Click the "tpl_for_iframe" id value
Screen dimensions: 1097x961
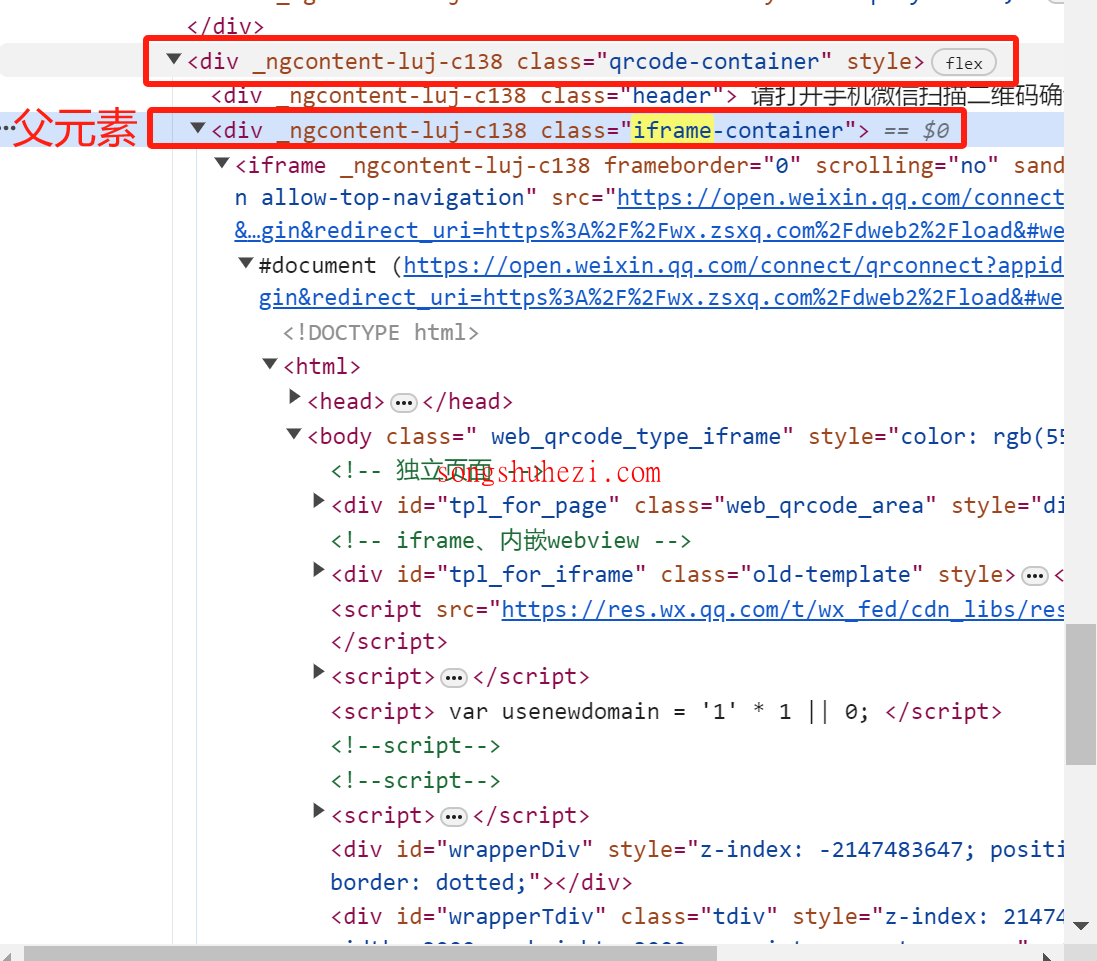[x=542, y=575]
